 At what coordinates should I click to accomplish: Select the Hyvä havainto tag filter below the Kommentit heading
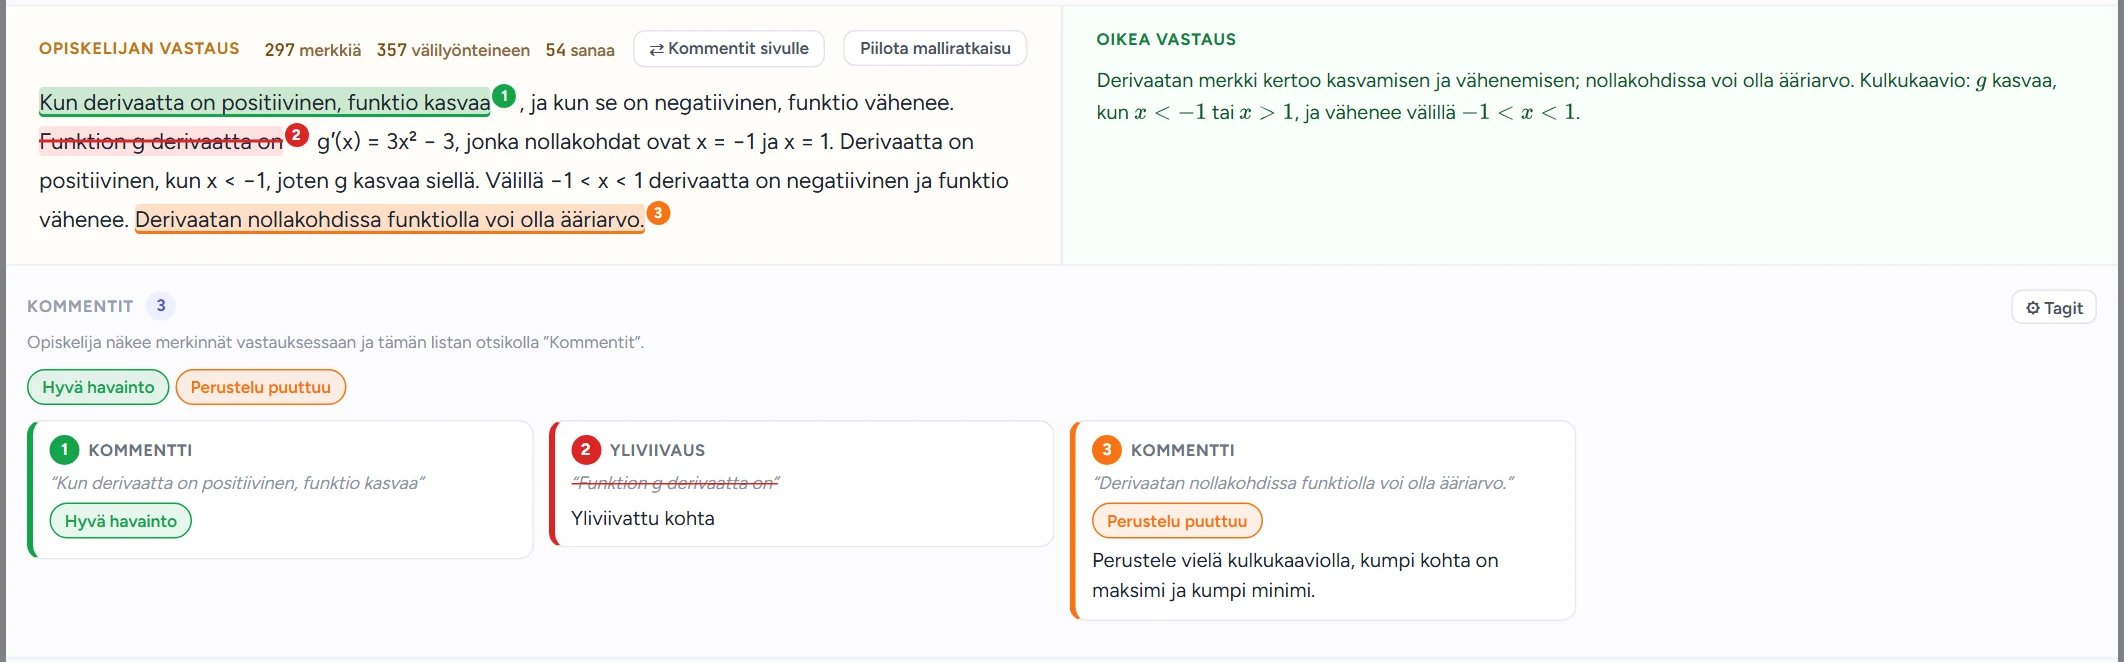(98, 387)
